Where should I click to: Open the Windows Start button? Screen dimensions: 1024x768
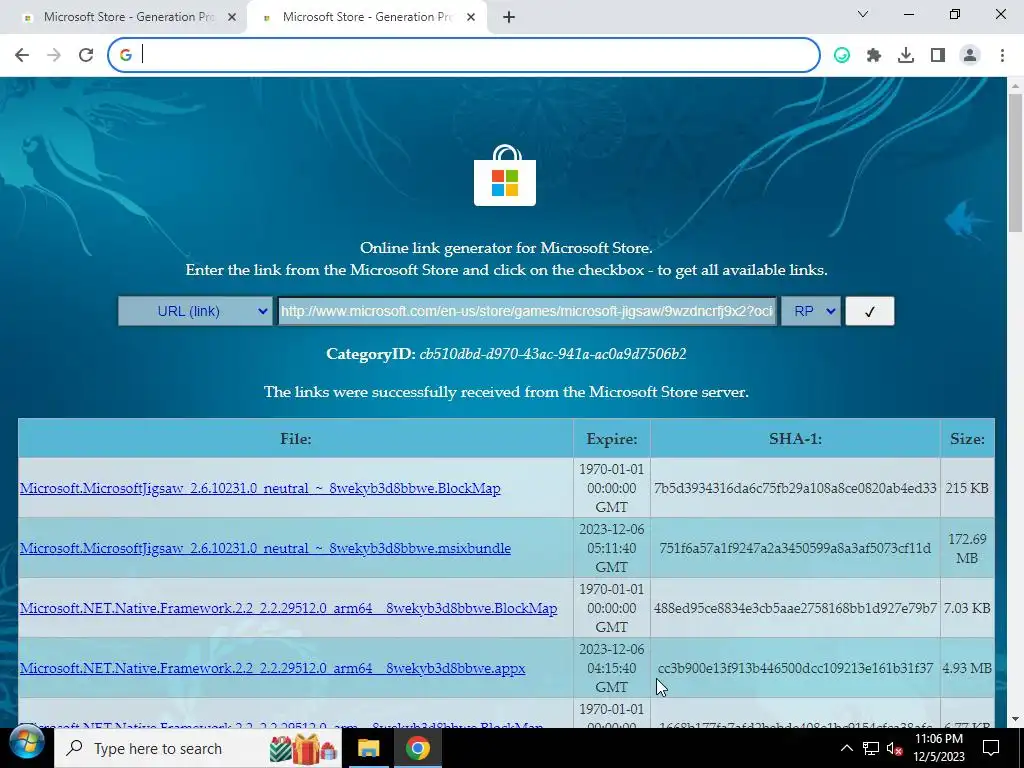point(26,744)
